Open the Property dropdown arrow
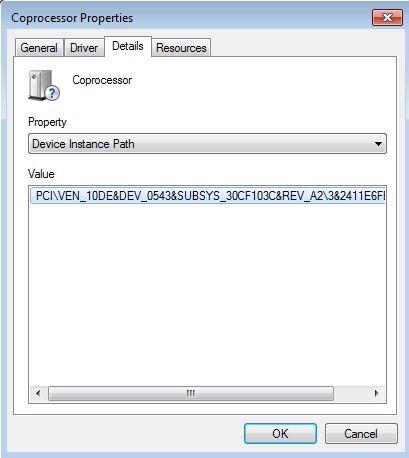 coord(378,144)
